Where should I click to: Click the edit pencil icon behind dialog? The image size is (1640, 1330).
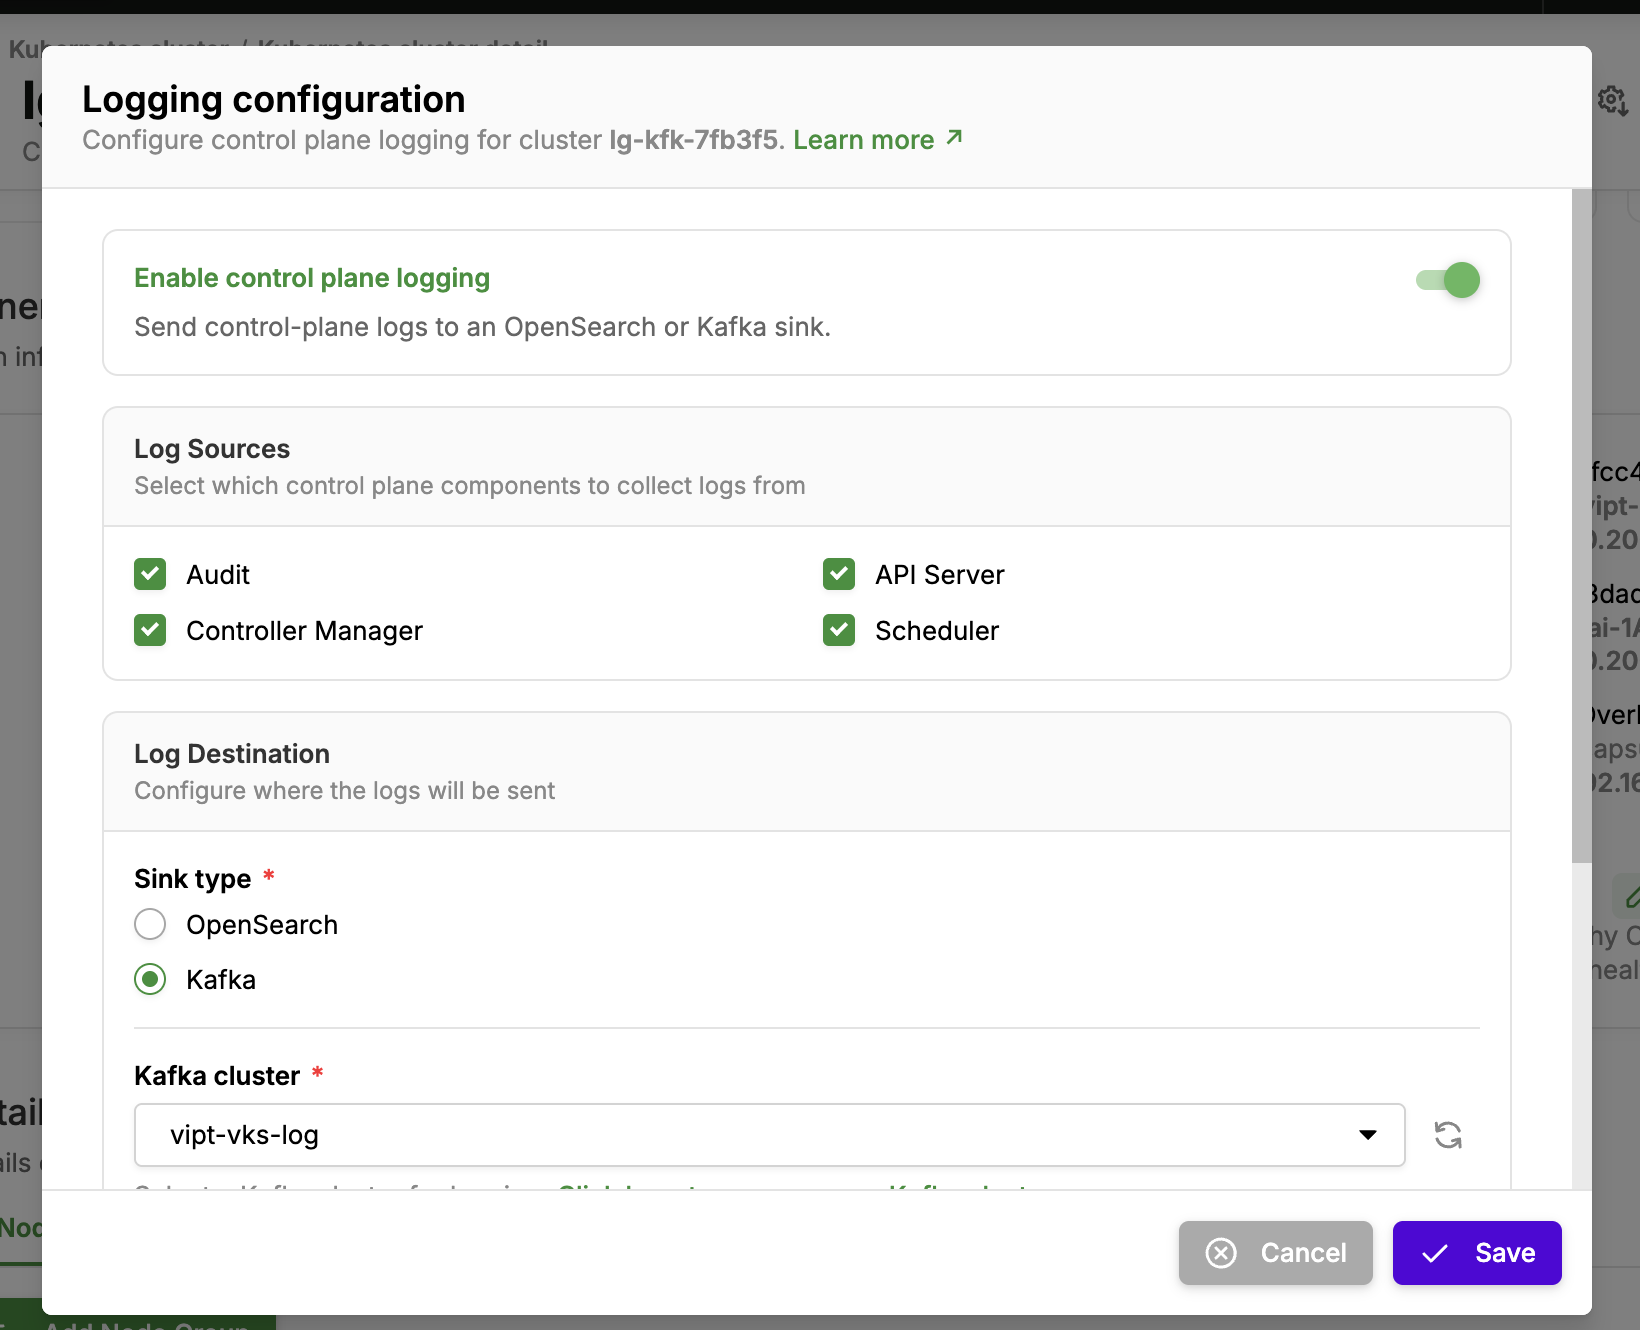[x=1630, y=895]
